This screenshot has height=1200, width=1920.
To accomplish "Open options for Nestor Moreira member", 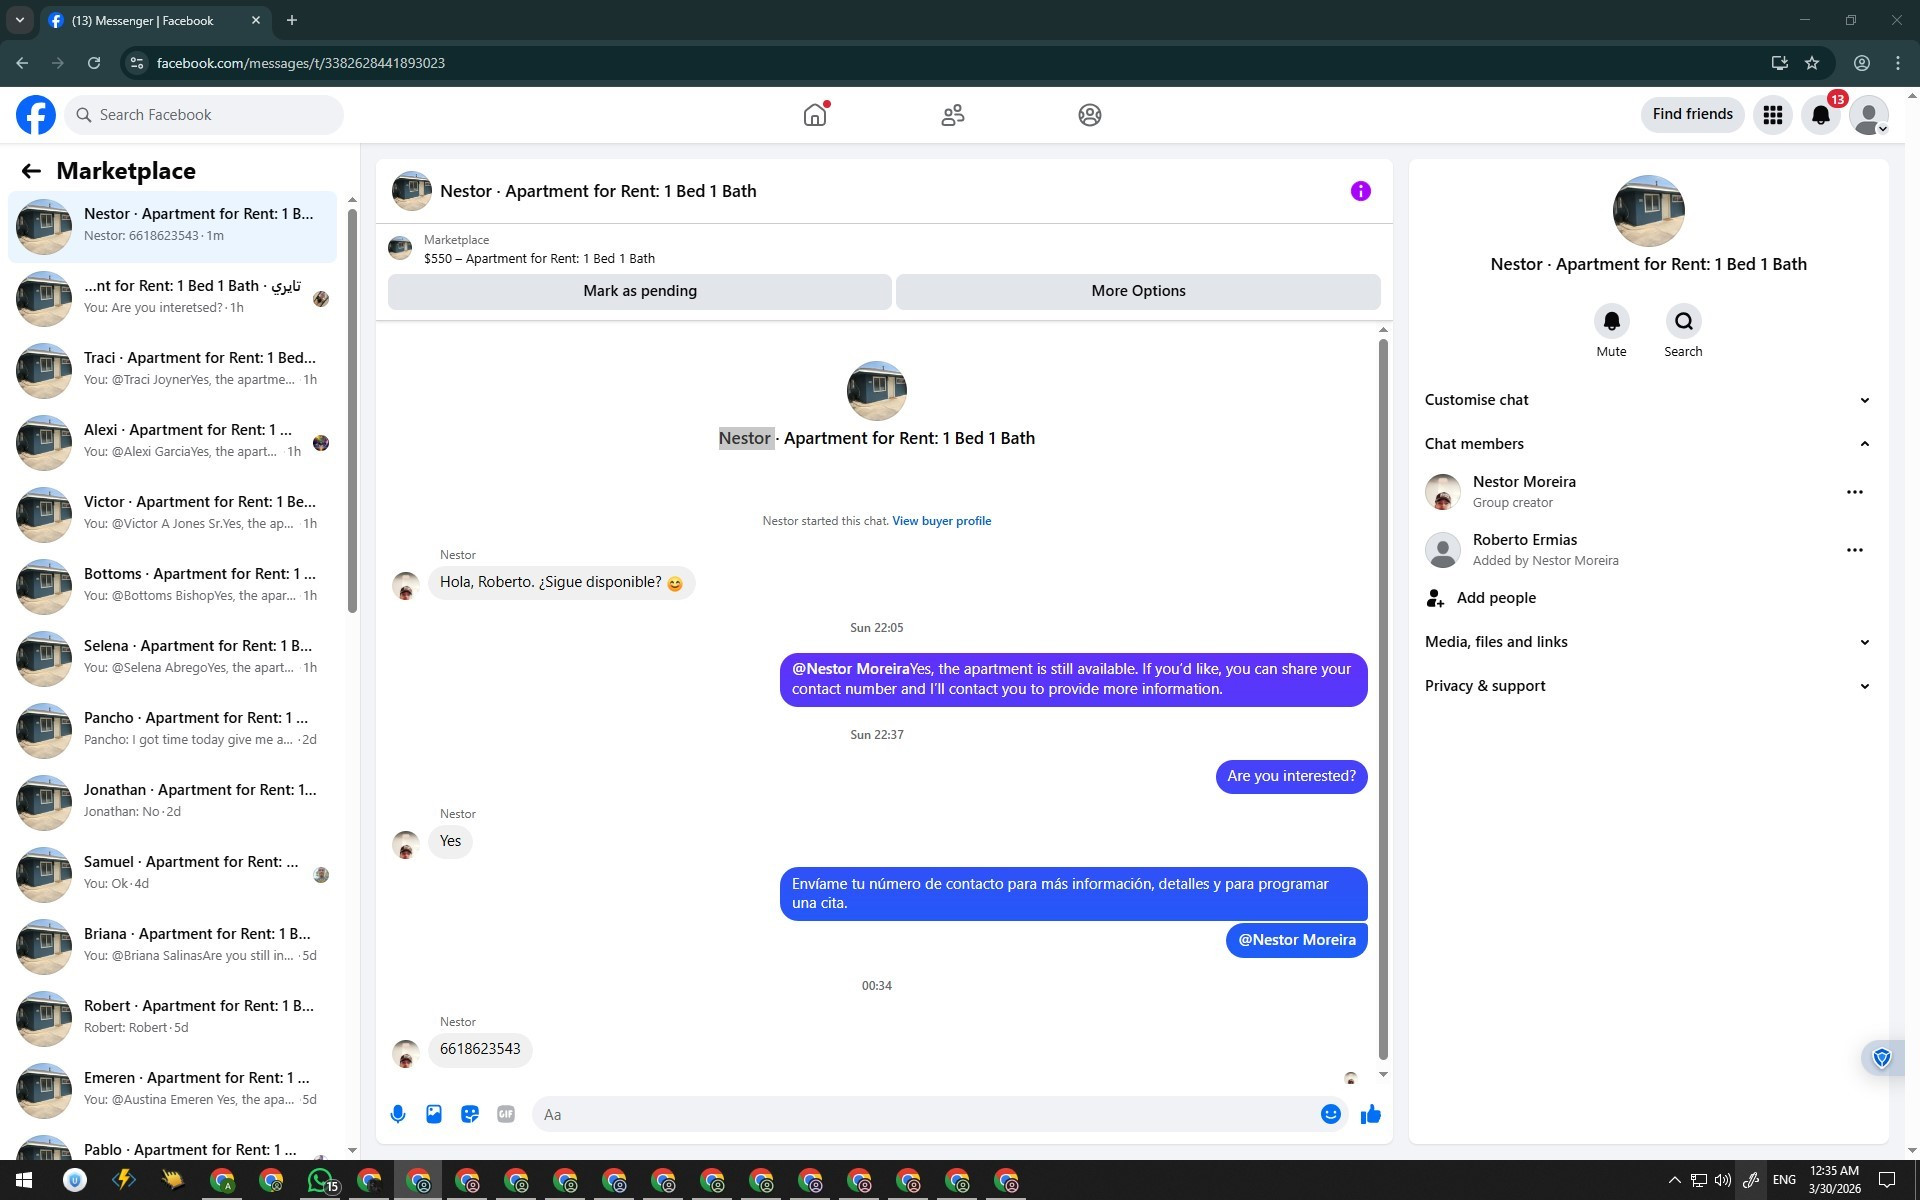I will tap(1854, 492).
